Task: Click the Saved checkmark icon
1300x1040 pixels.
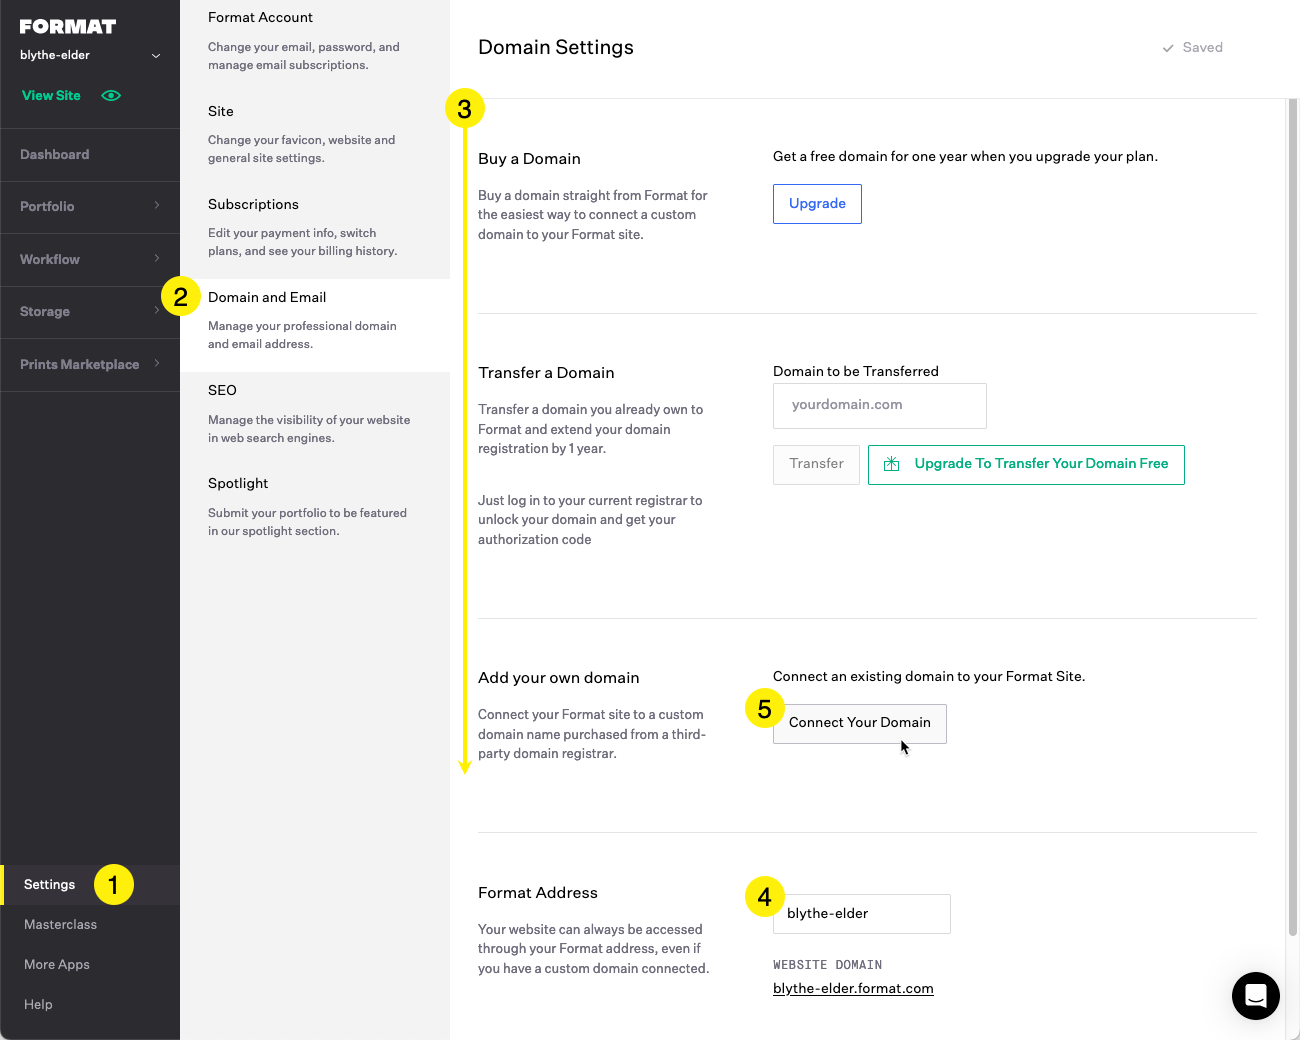Action: (x=1167, y=48)
